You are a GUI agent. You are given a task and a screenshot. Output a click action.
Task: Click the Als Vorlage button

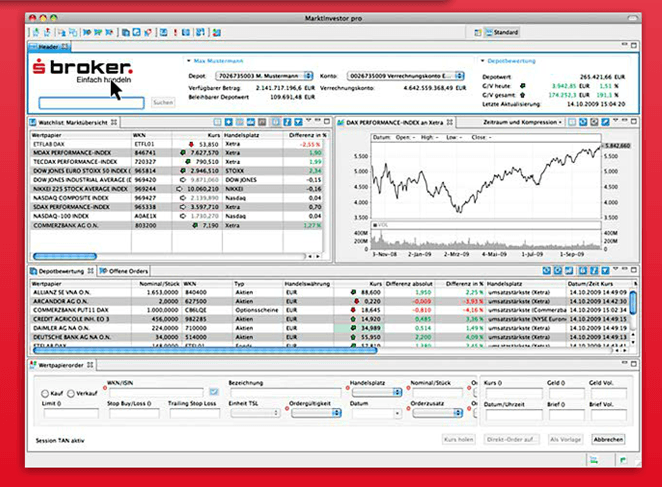[x=565, y=439]
